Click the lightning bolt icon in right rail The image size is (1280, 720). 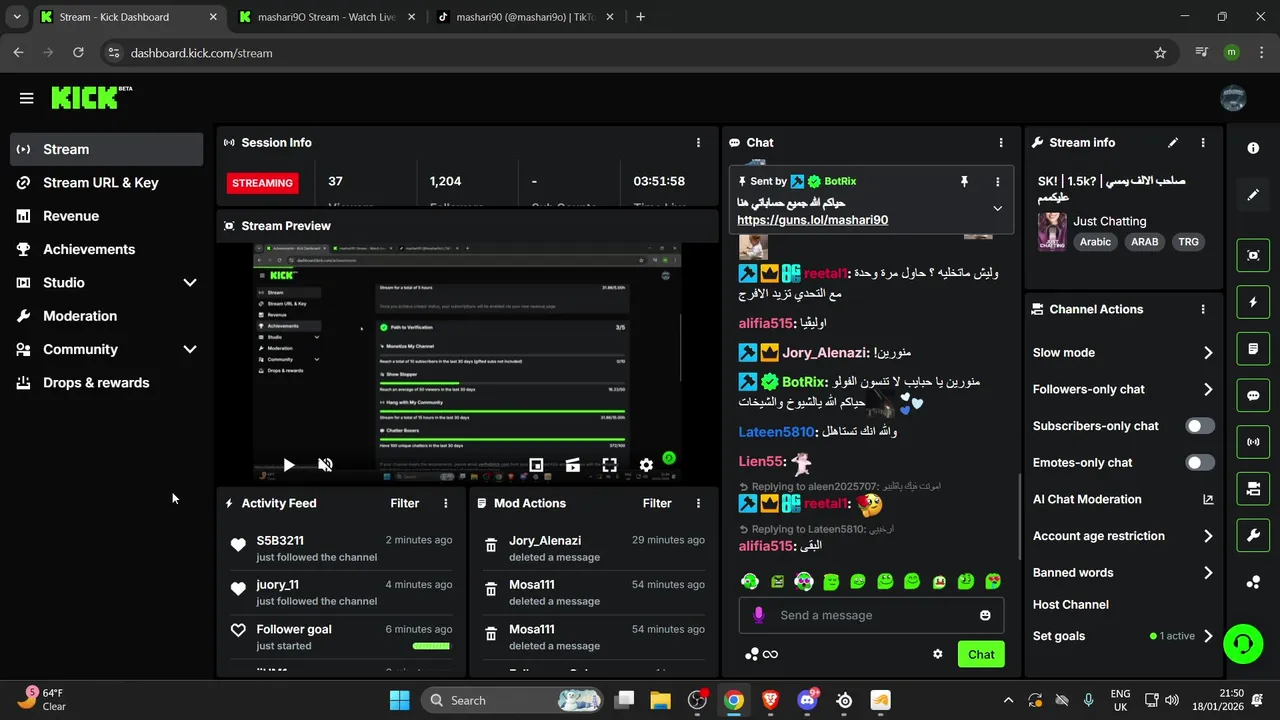[1253, 302]
